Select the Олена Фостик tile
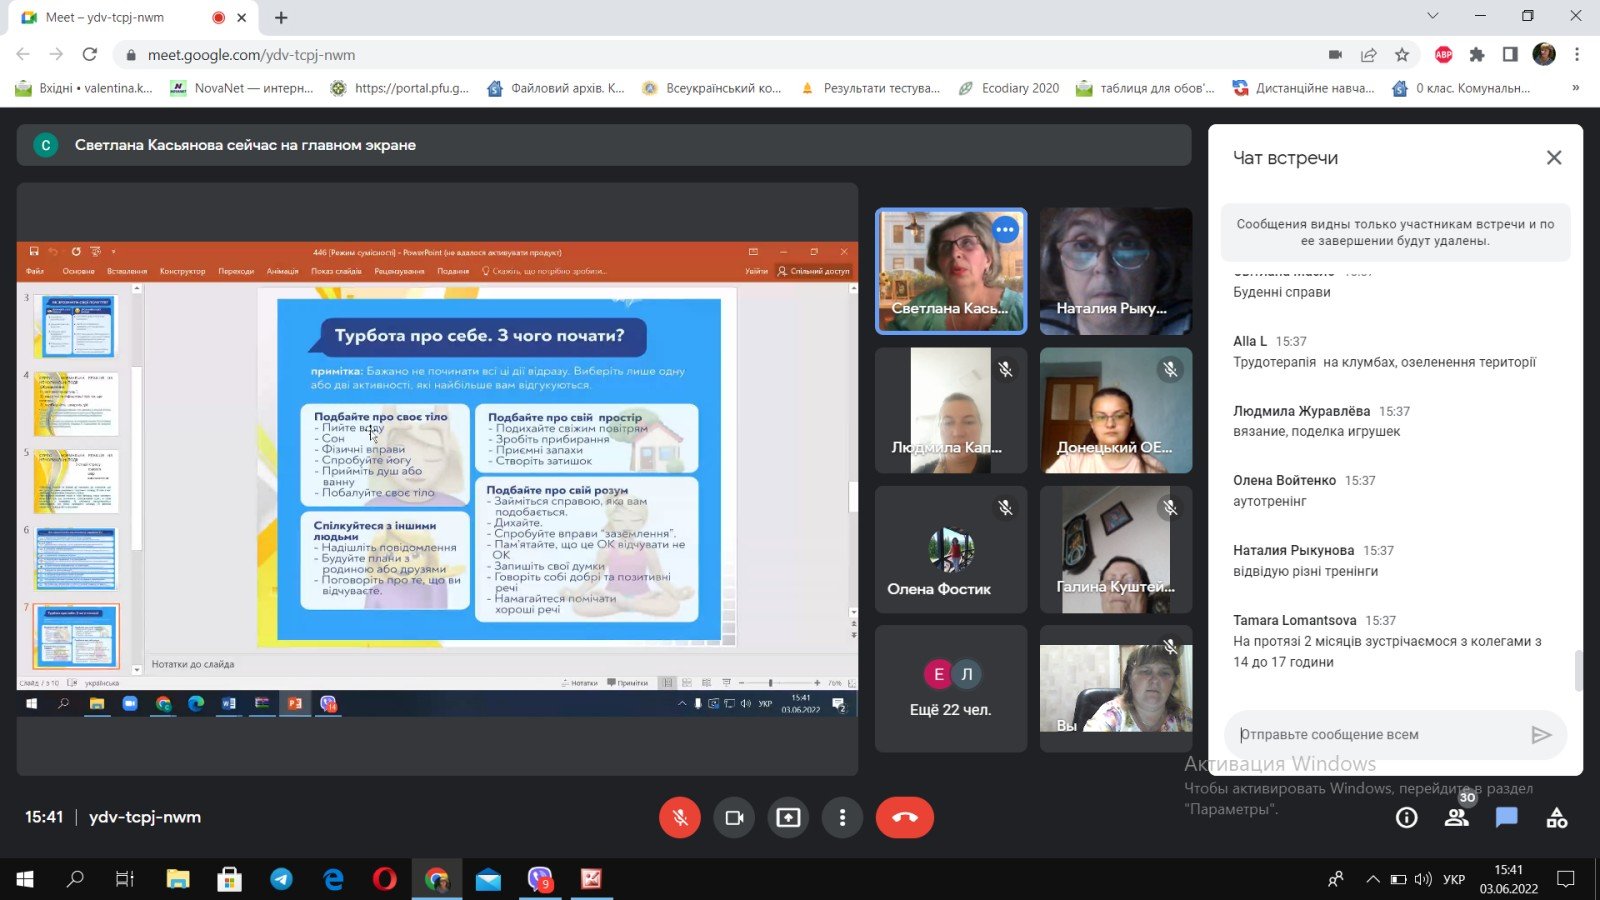1600x900 pixels. [x=951, y=549]
